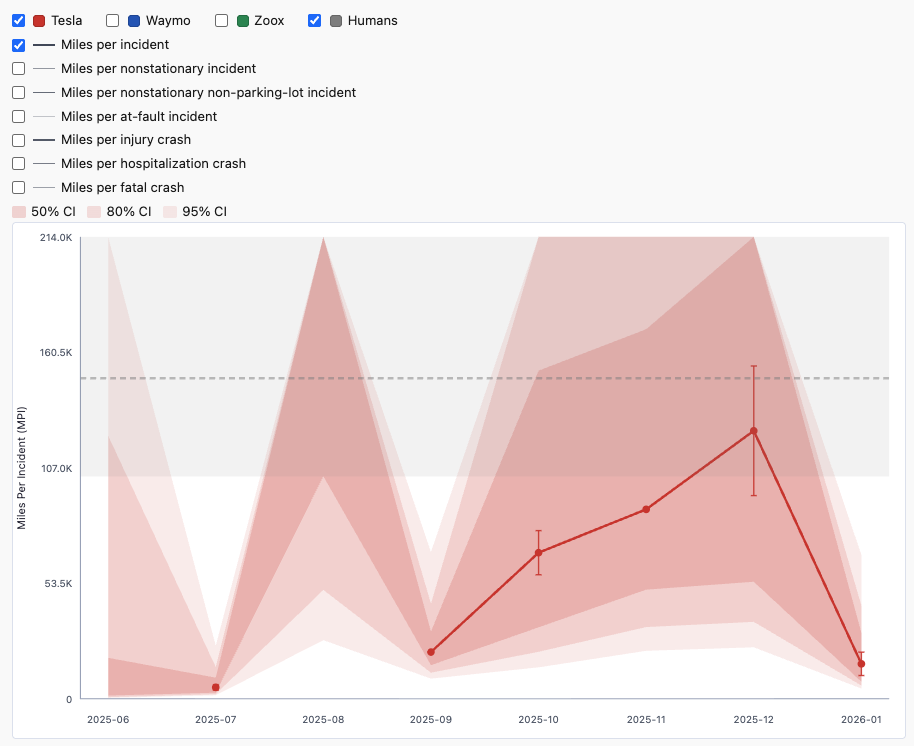Click the 50% CI legend swatch
914x746 pixels.
click(19, 212)
